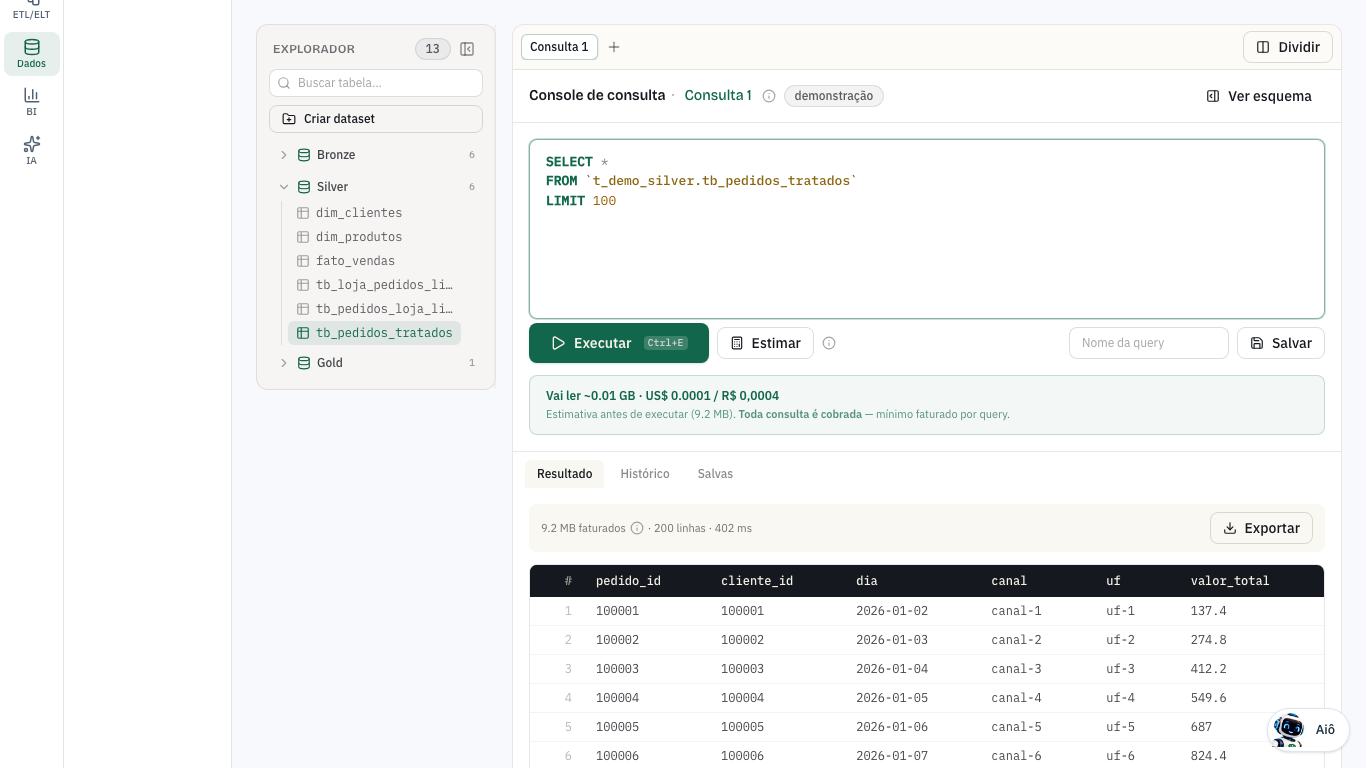
Task: Select the tb_loja_pedidos_li... table
Action: [375, 285]
